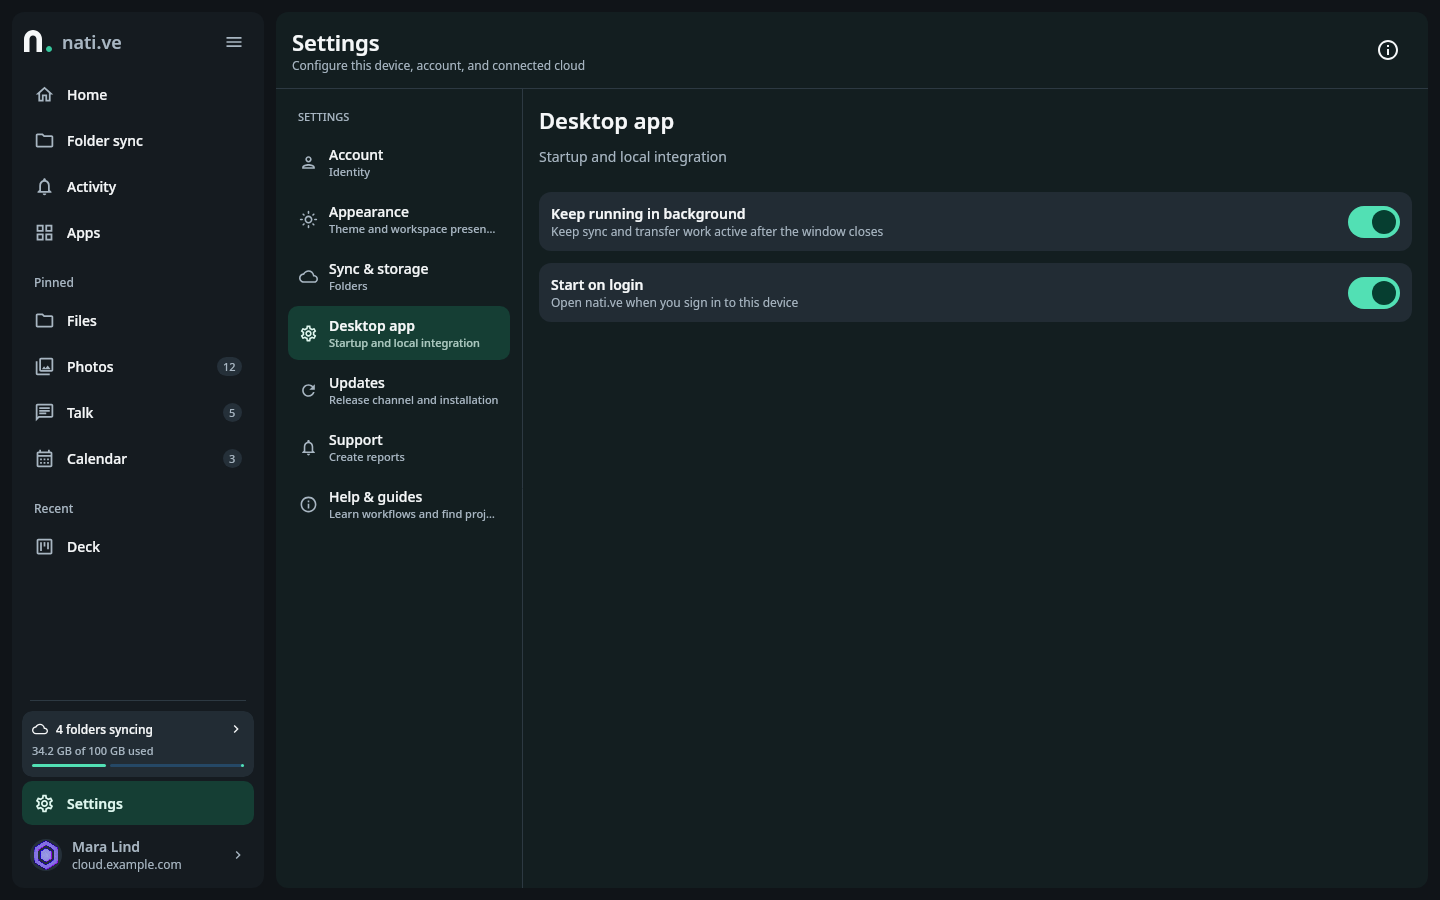Screen dimensions: 1440x900
Task: Click the Help & guides info icon
Action: point(308,505)
